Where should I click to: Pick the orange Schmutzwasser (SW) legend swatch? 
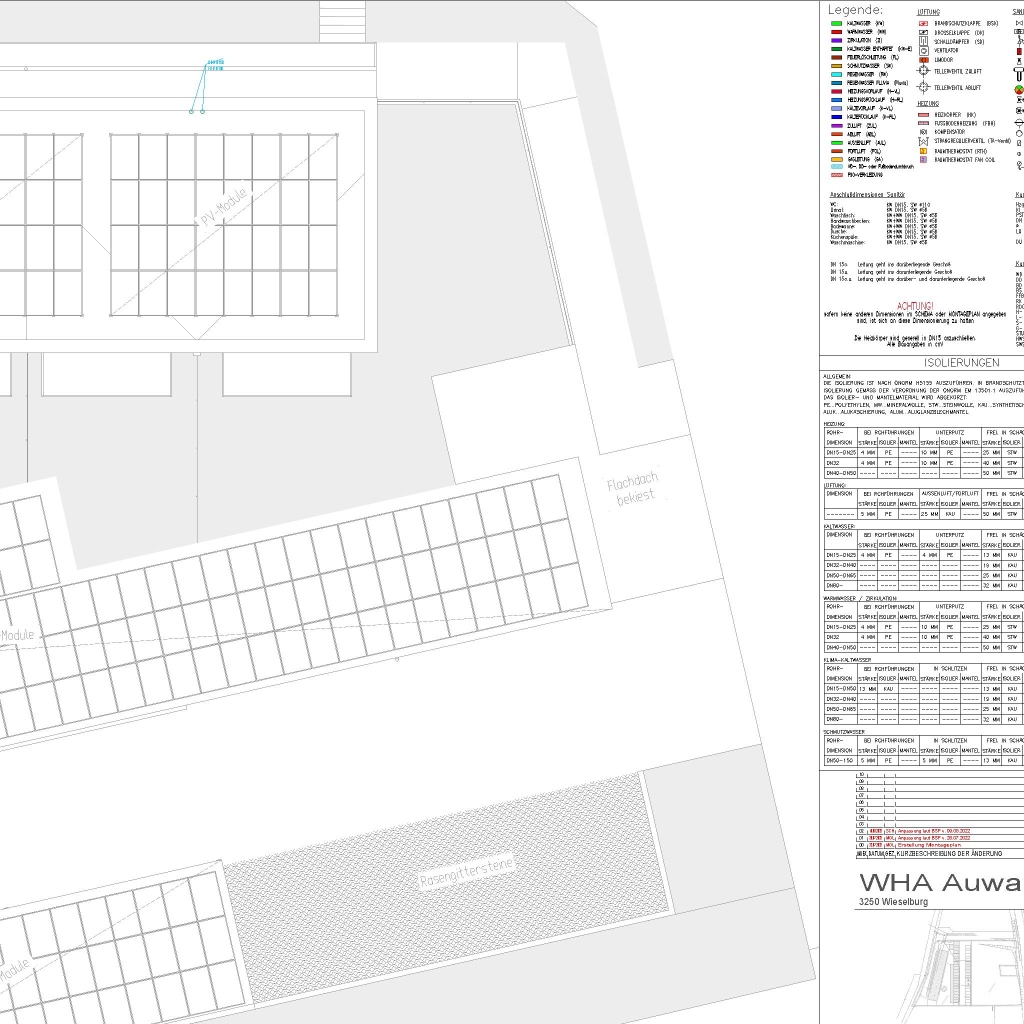point(837,66)
